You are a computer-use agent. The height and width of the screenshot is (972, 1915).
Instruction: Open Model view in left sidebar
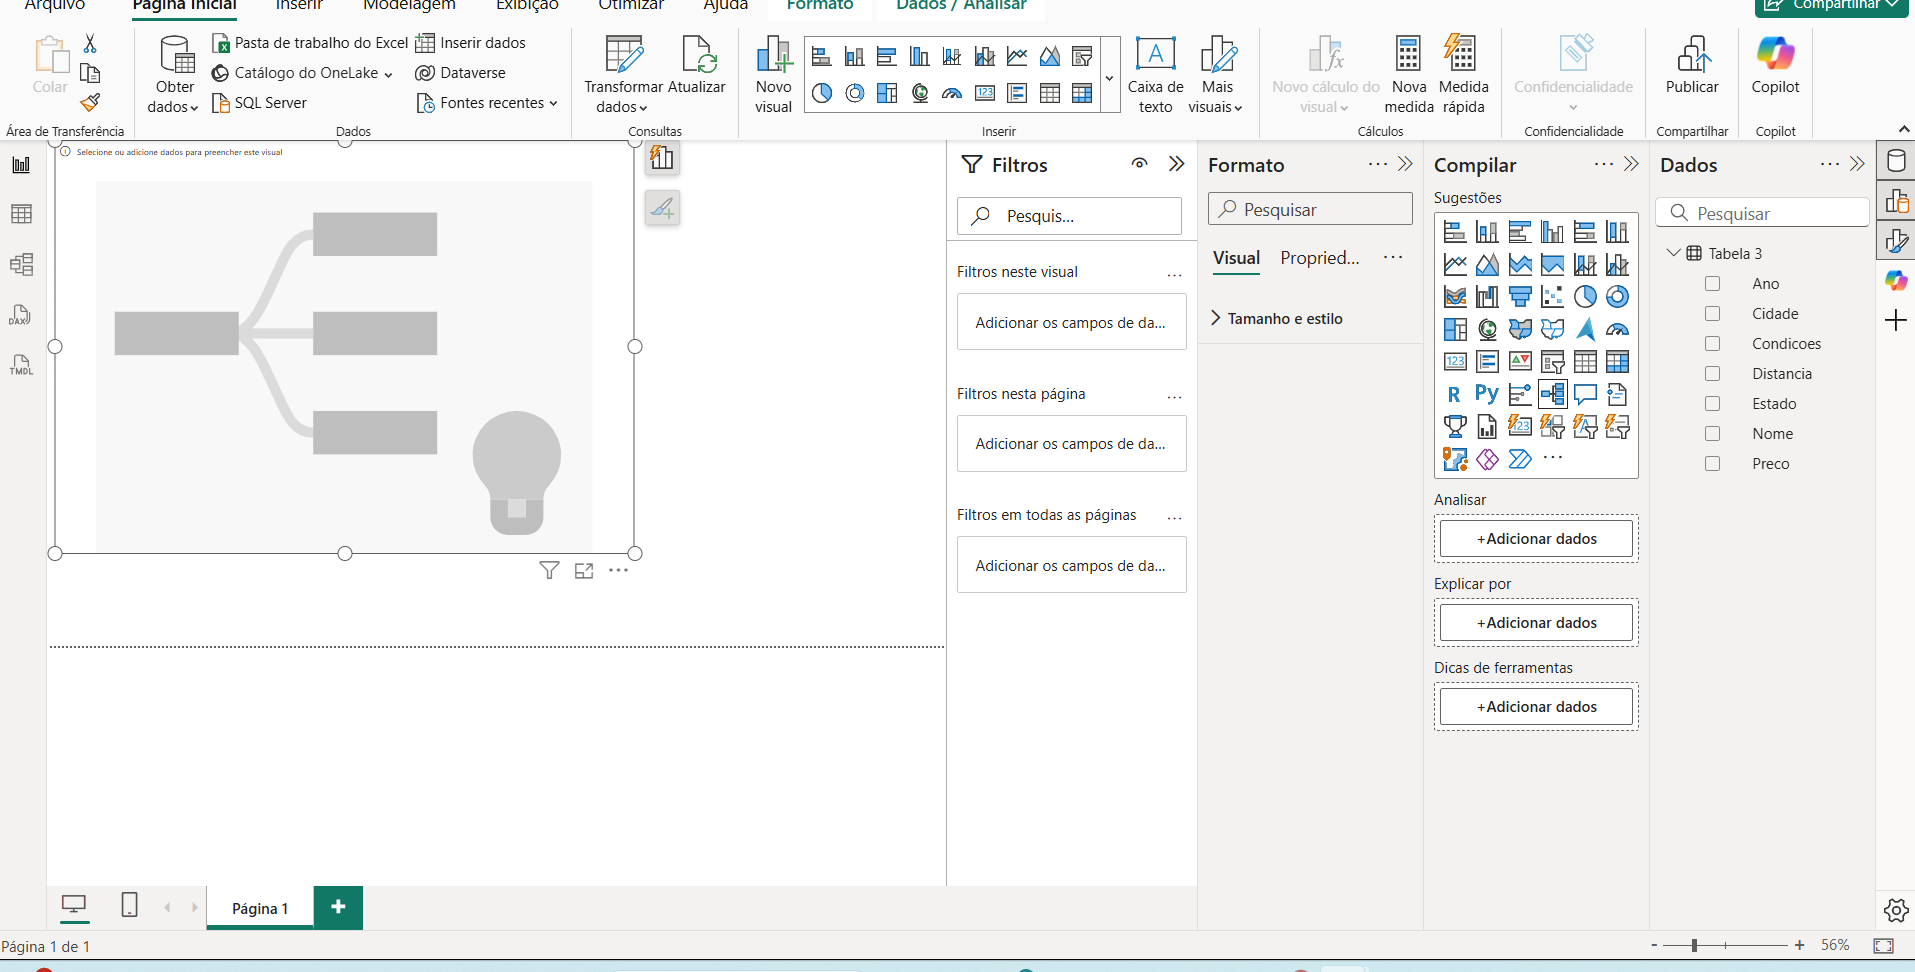[21, 264]
